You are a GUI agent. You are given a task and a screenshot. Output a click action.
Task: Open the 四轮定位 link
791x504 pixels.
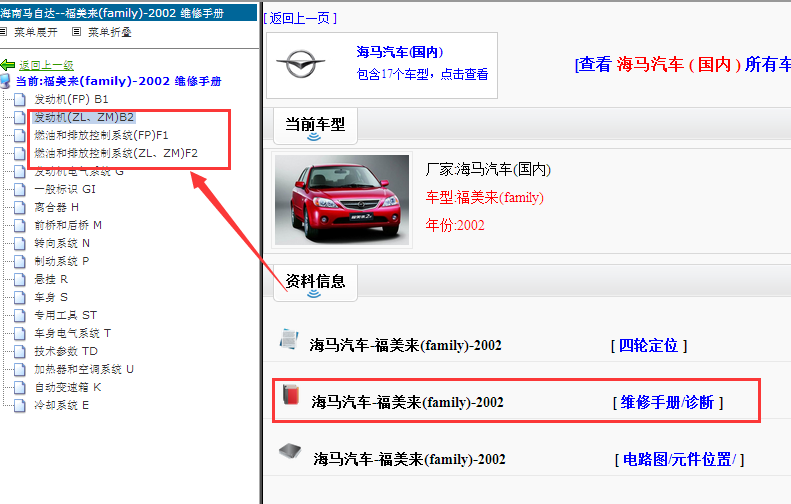click(x=649, y=346)
